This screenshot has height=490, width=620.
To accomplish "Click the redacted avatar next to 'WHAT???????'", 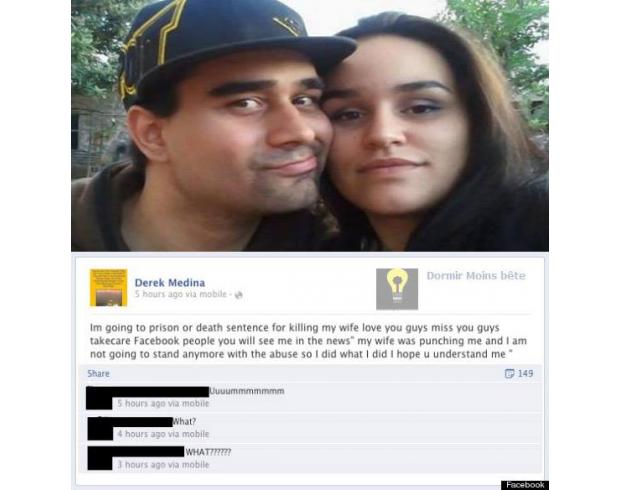I will [100, 458].
